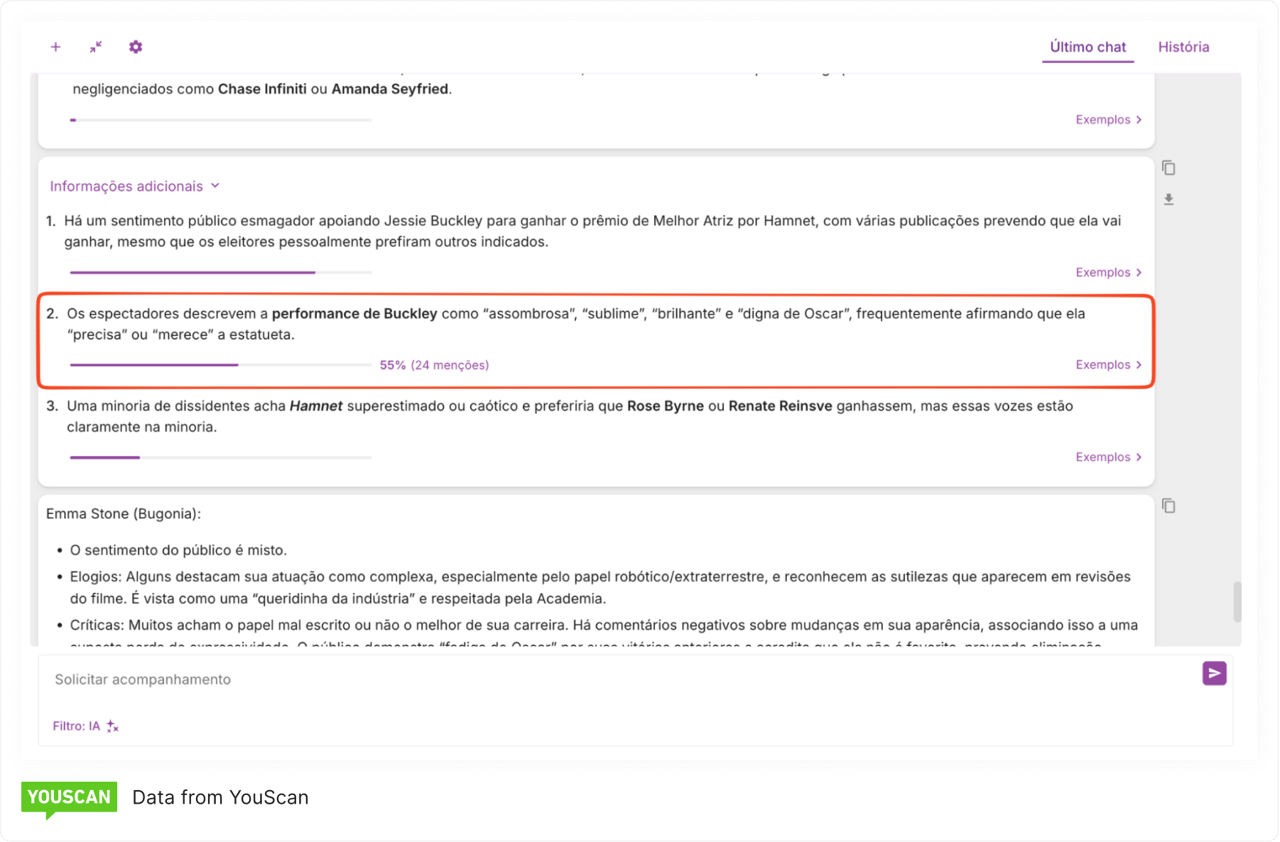Select the Último chat tab

pyautogui.click(x=1088, y=47)
